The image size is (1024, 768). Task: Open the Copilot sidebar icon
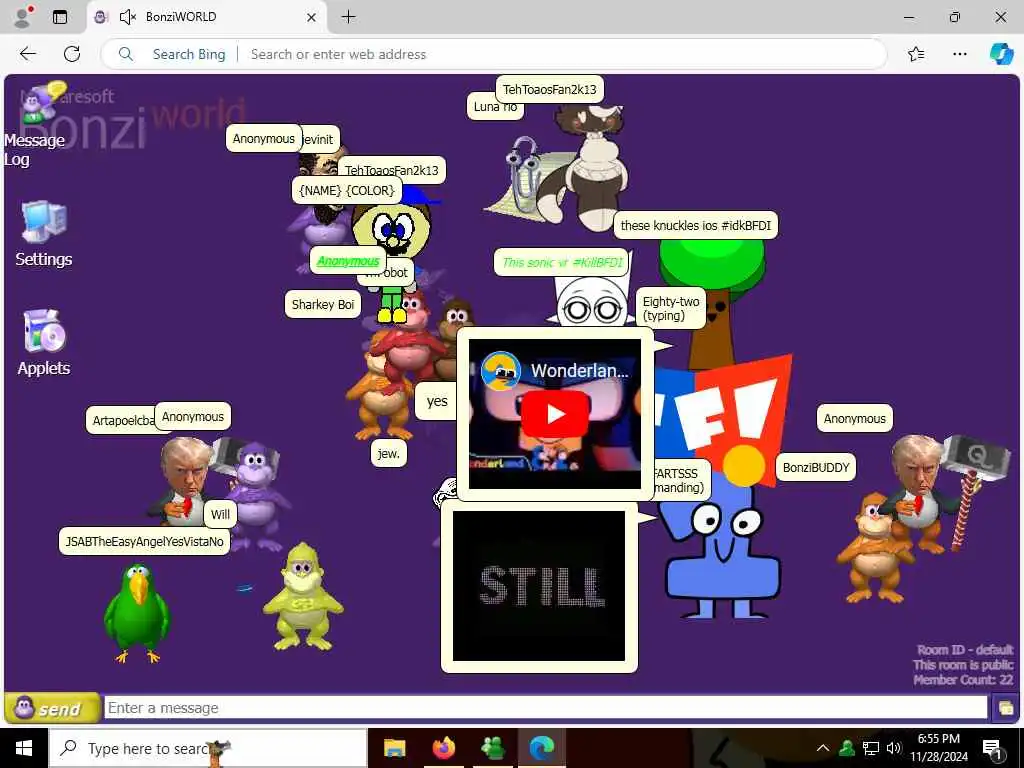(1001, 54)
